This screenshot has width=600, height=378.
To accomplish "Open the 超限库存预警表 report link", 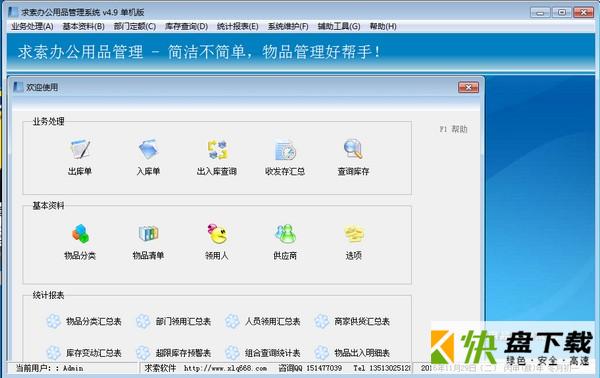I will pos(183,353).
